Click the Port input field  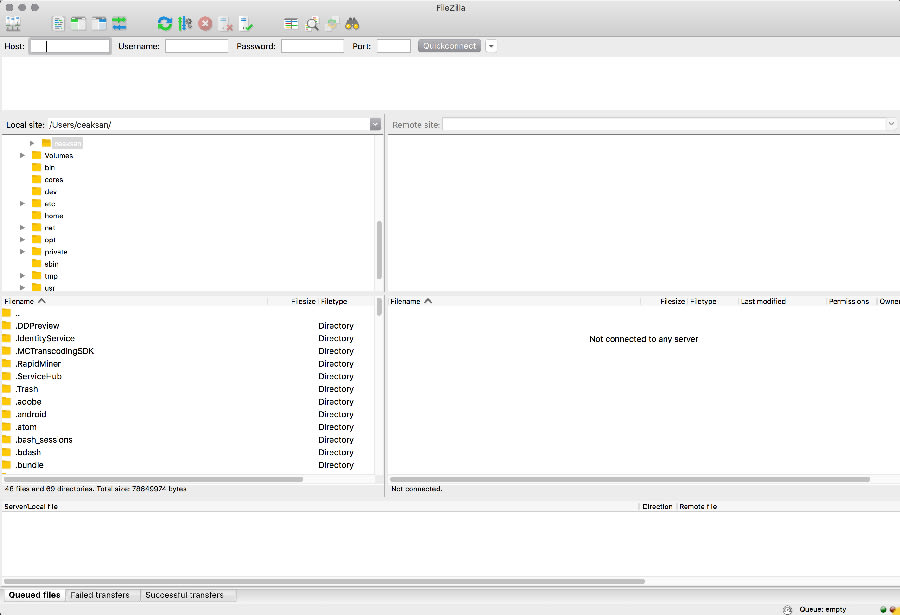[394, 46]
